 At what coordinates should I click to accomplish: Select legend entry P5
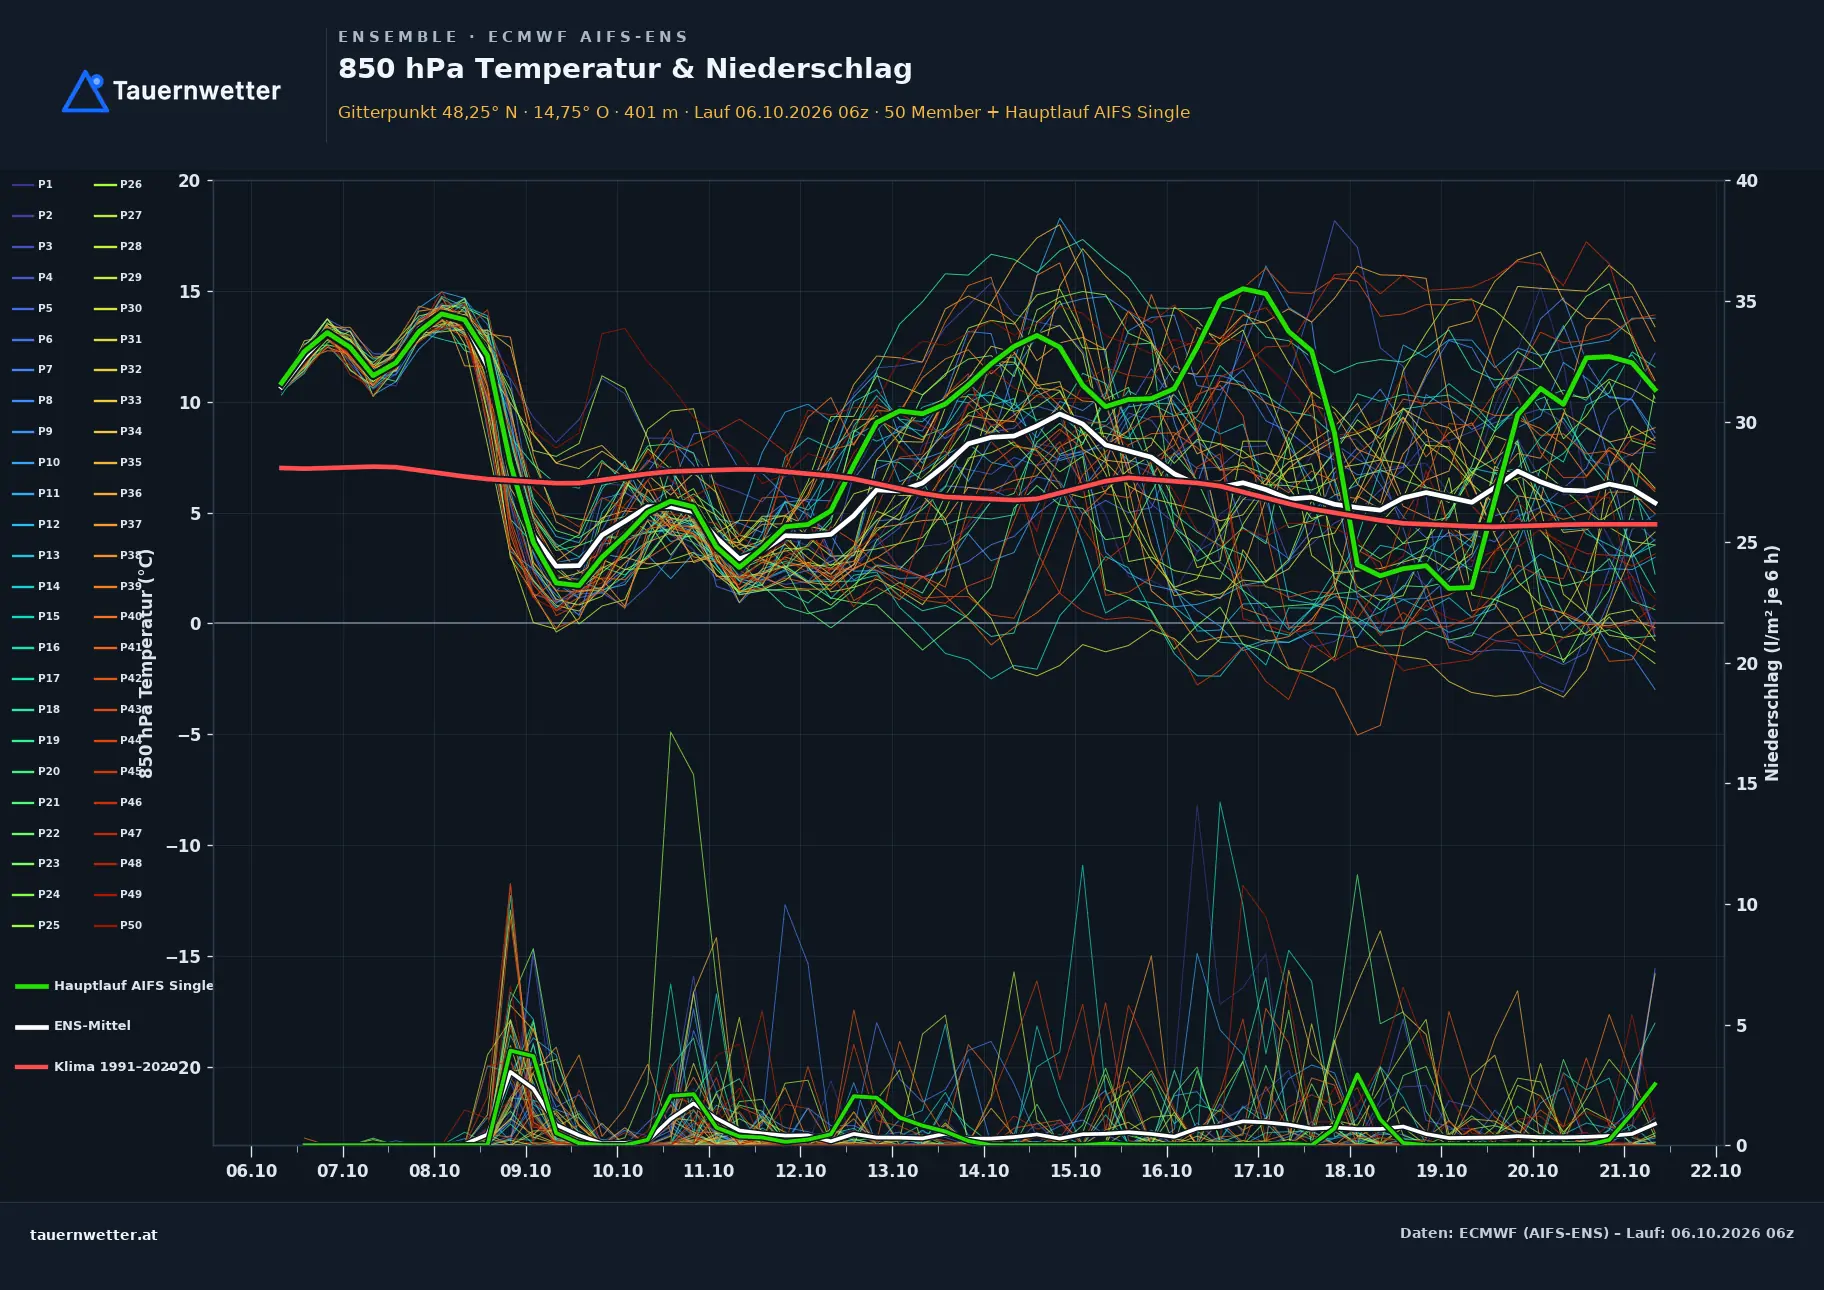pos(32,308)
